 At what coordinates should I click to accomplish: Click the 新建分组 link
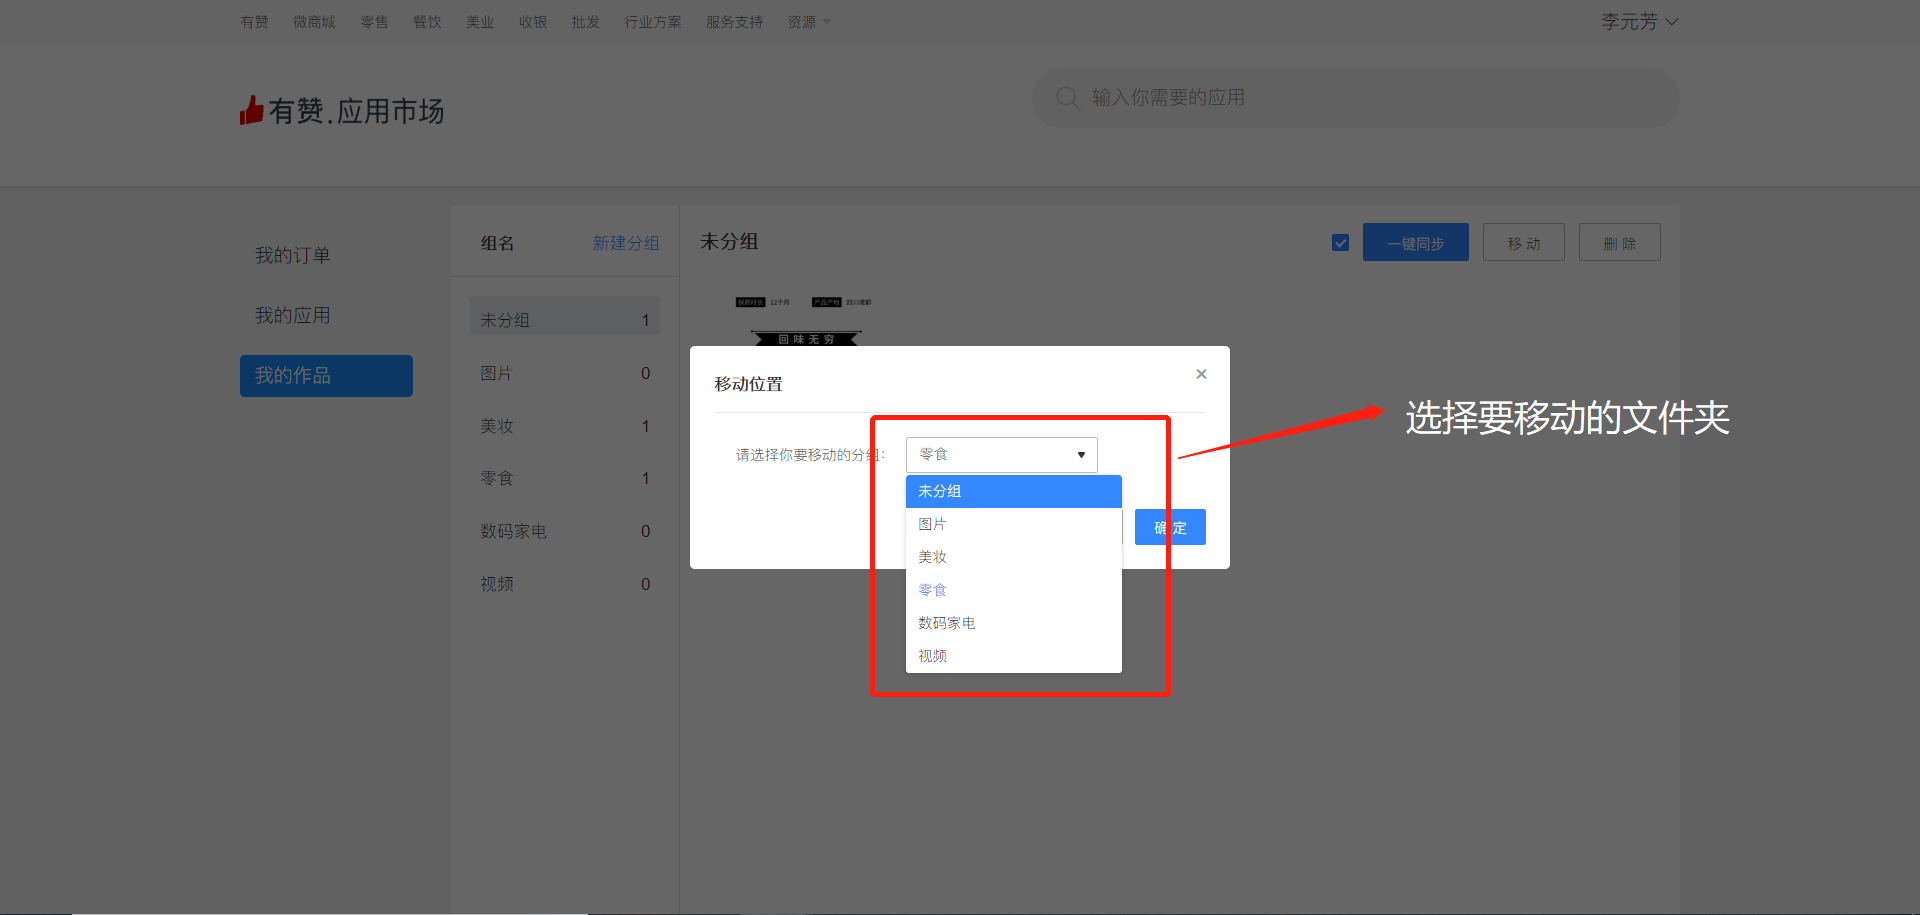625,243
